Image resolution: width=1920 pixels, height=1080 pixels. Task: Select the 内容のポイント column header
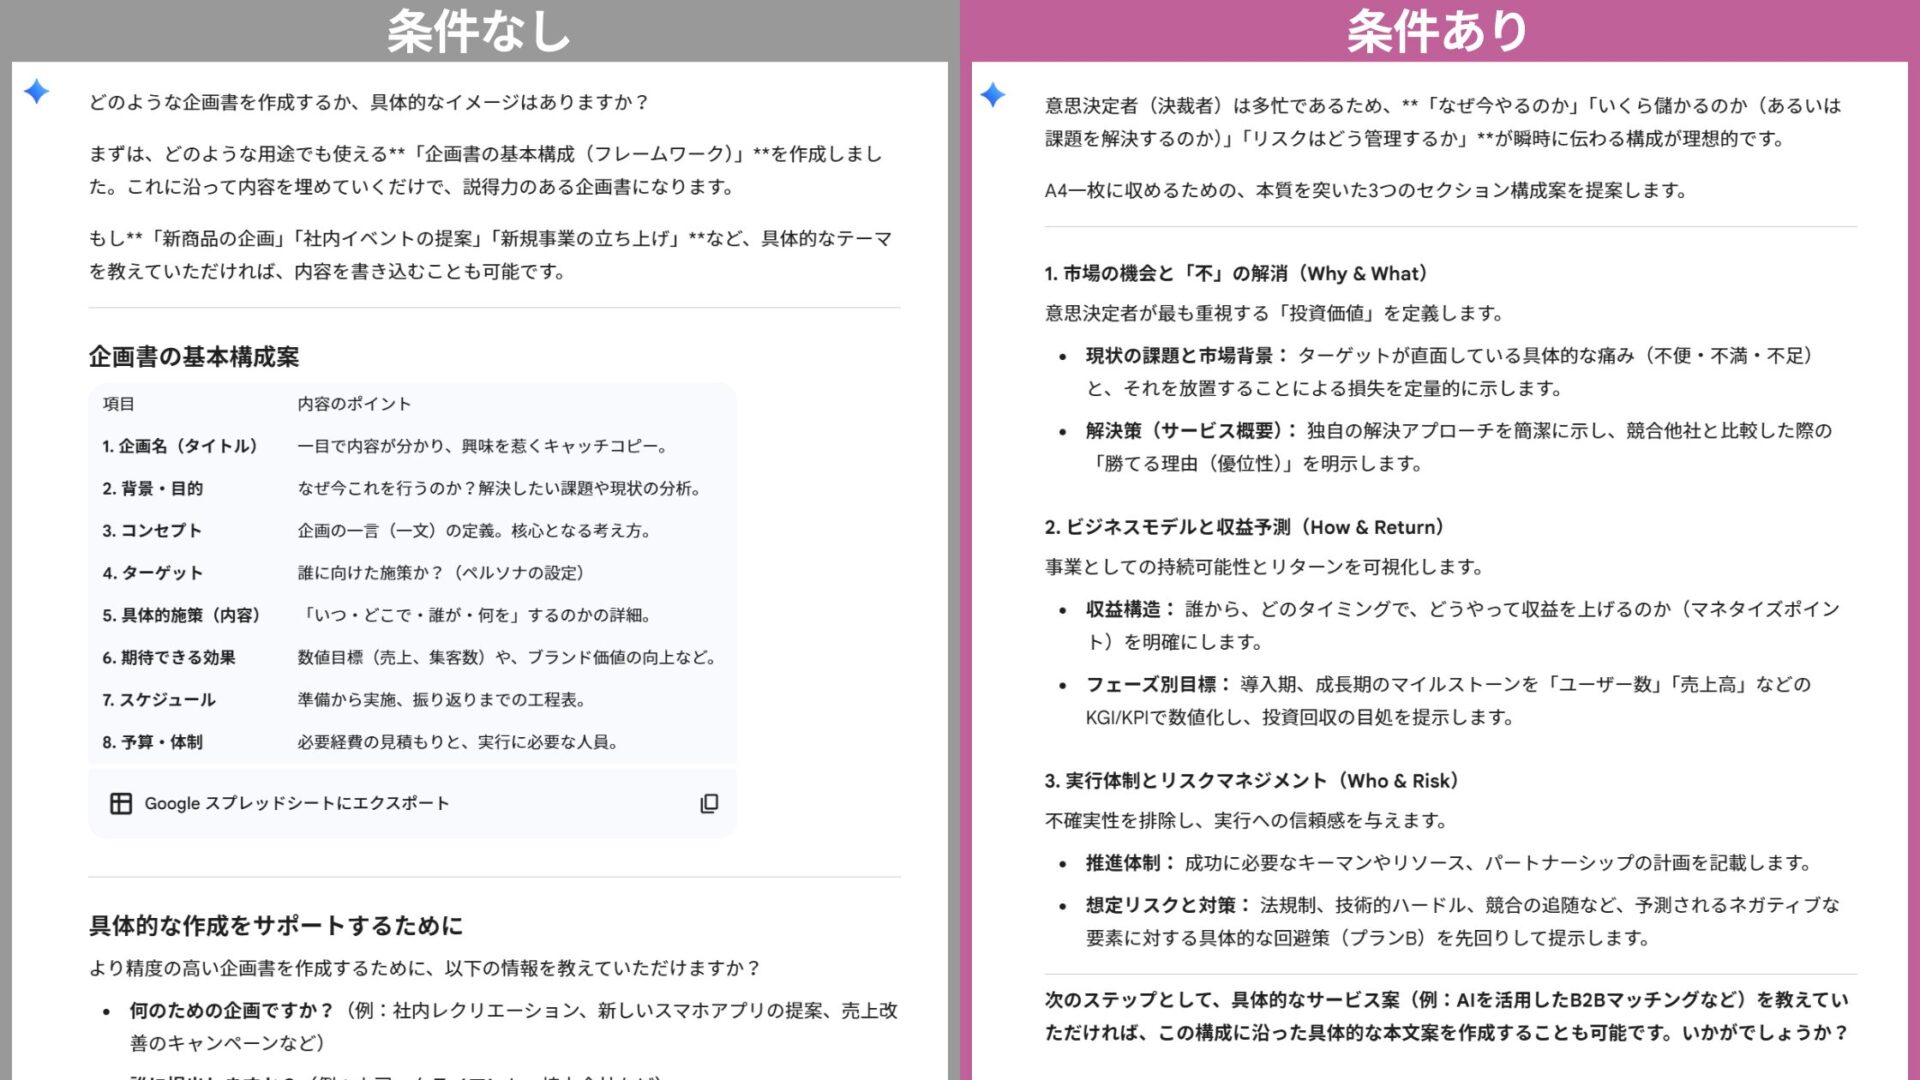(352, 404)
